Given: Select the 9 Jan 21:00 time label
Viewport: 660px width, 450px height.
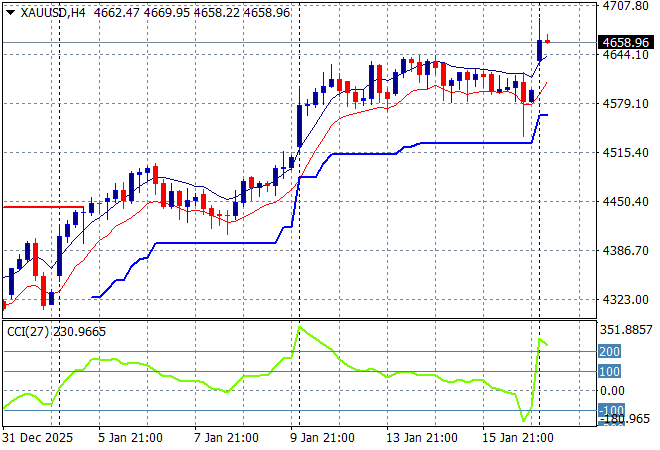Looking at the screenshot, I should coord(323,438).
